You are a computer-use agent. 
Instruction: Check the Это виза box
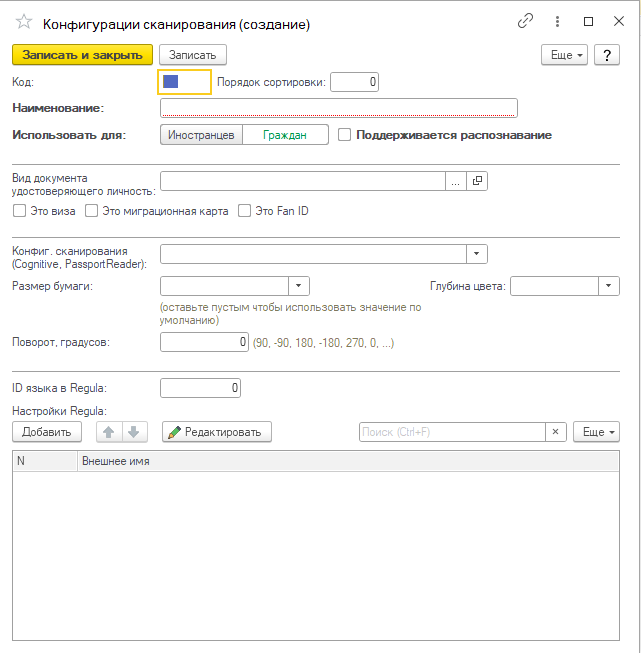tap(19, 211)
